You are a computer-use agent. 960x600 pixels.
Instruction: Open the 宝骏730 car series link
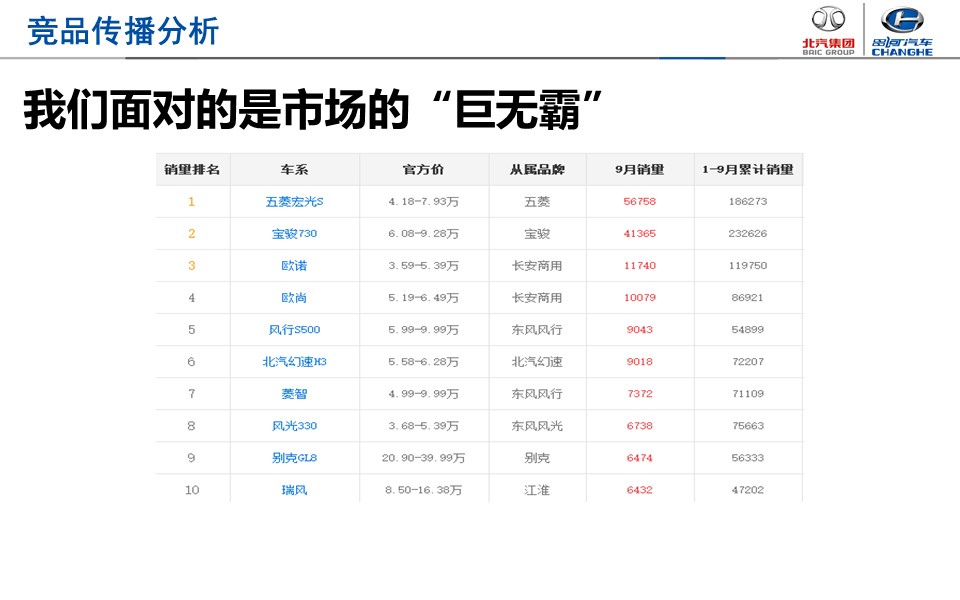(294, 233)
